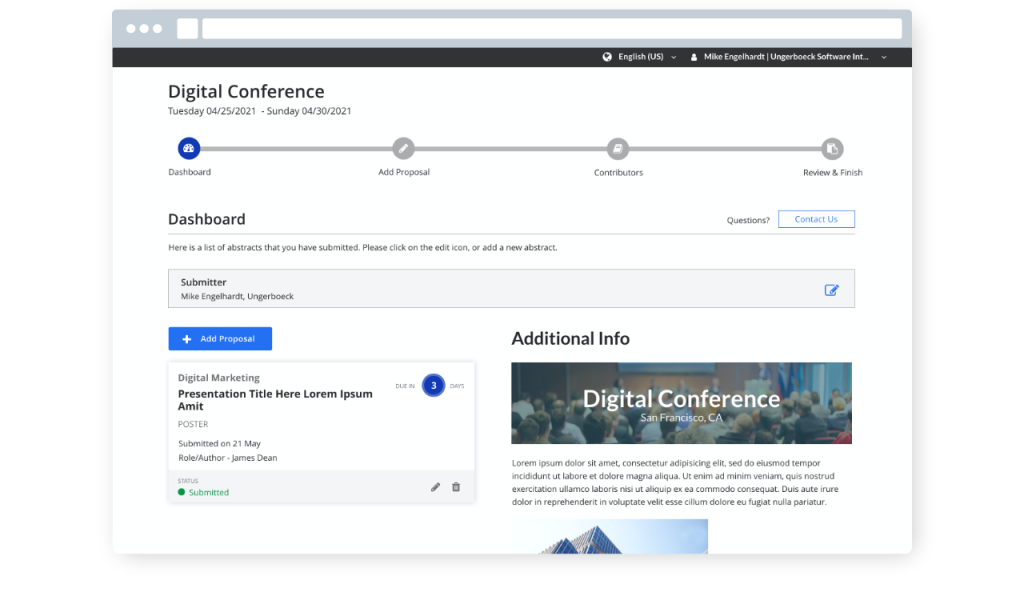Viewport: 1024px width, 600px height.
Task: Click the Add Proposal pencil step icon
Action: pyautogui.click(x=403, y=149)
